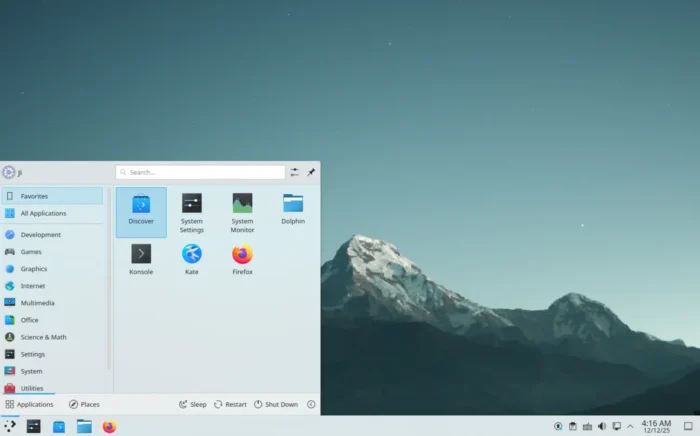This screenshot has height=436, width=700.
Task: Pin the application launcher open
Action: point(311,172)
